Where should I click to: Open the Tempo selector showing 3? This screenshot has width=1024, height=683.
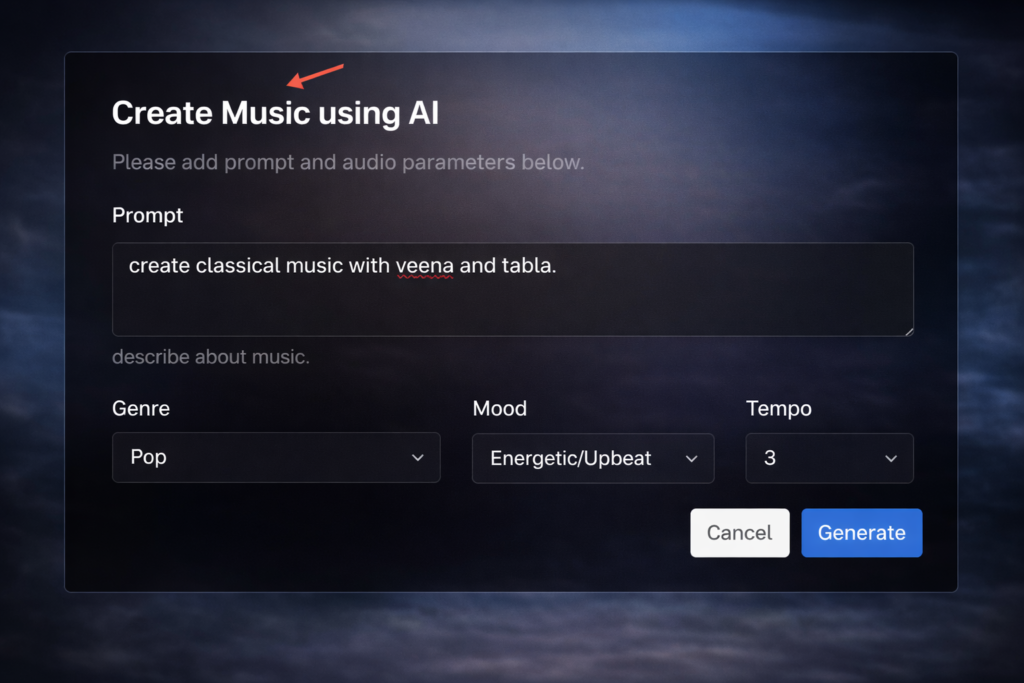point(829,458)
